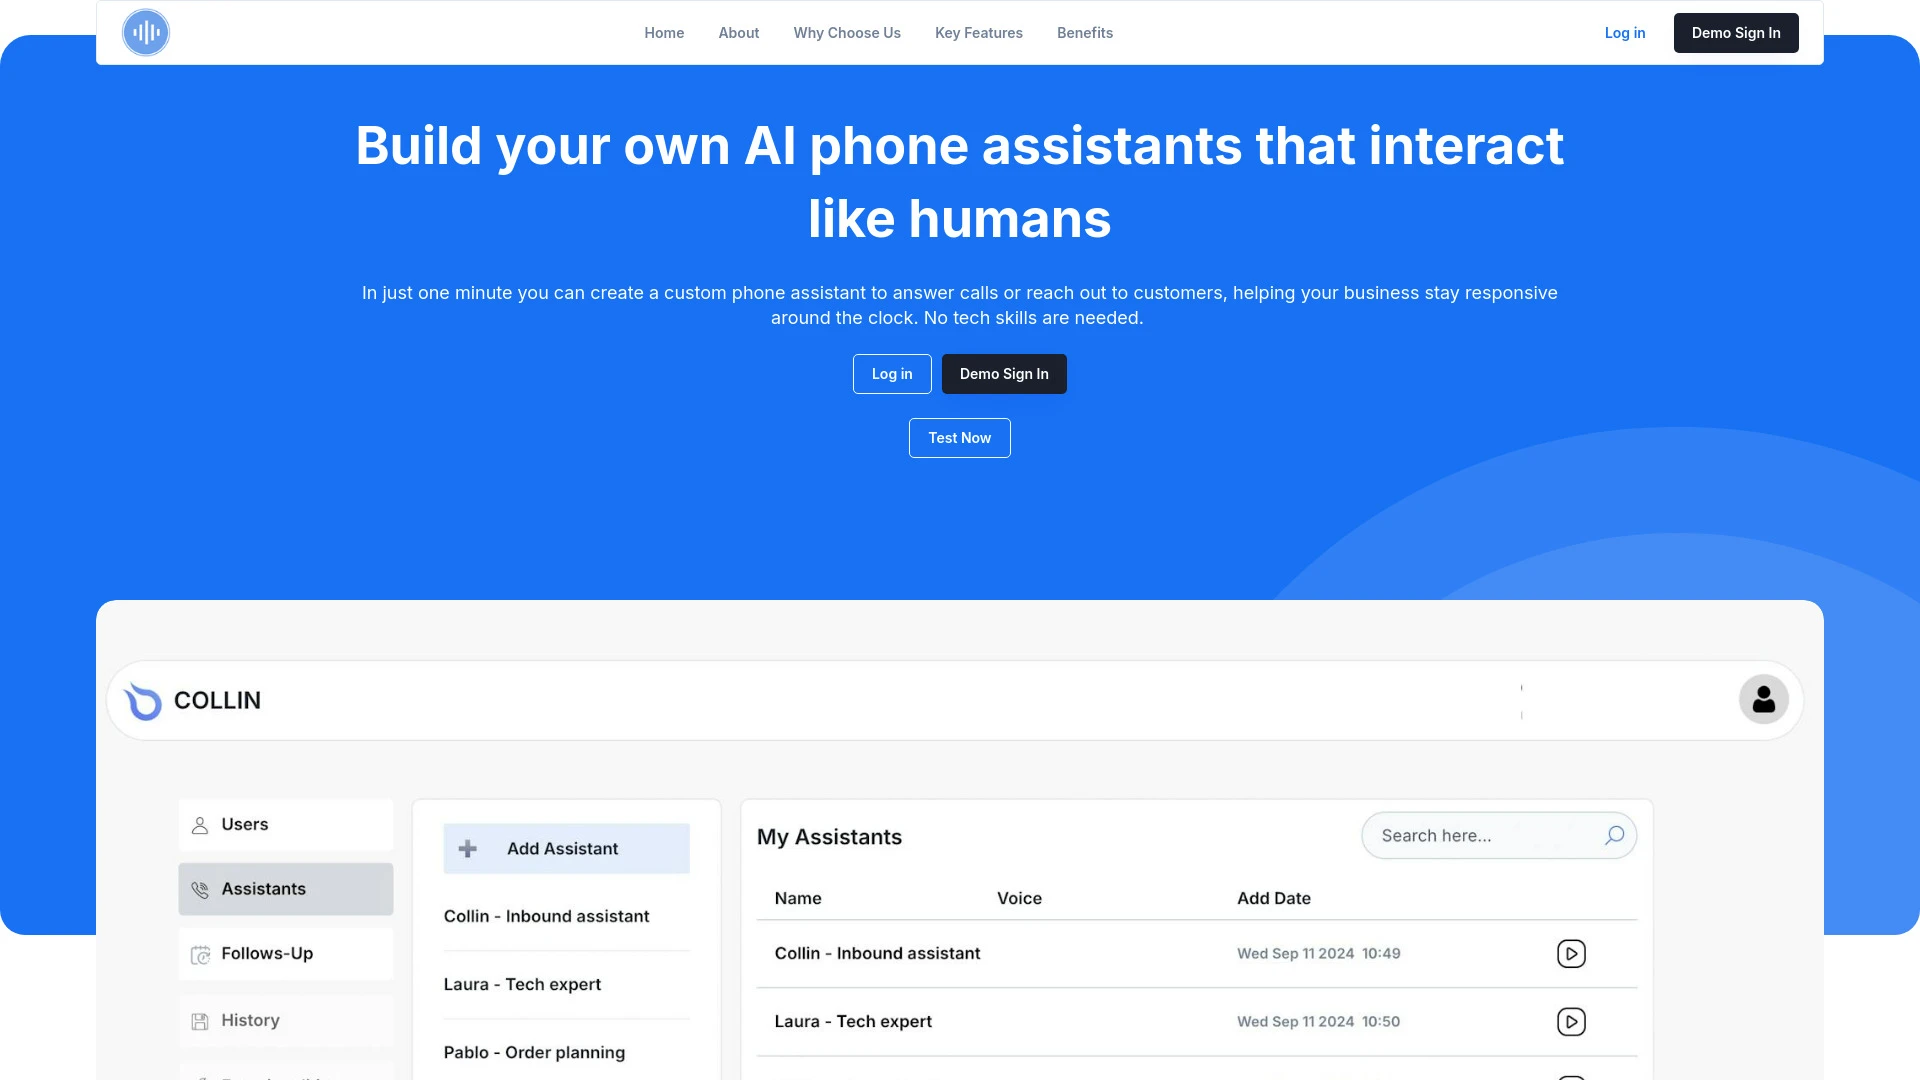Select the Collin Inbound assistant entry

[877, 952]
